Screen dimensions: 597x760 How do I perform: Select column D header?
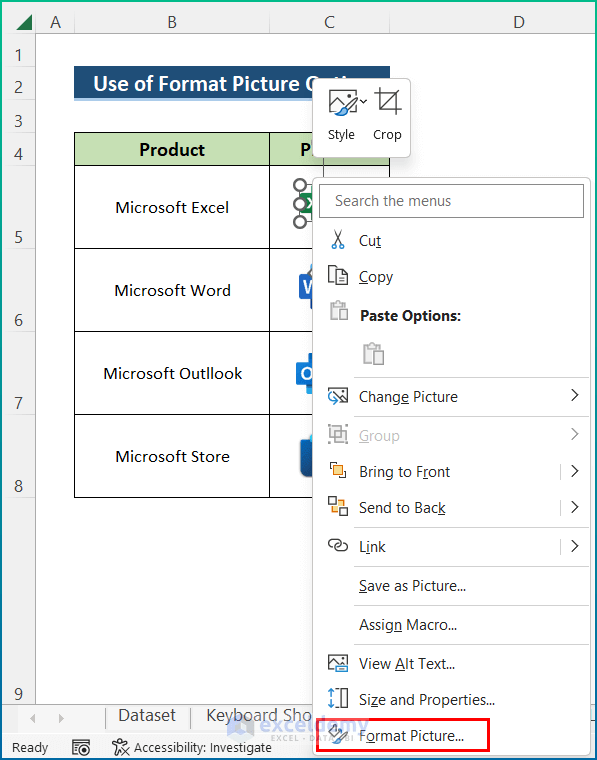click(518, 22)
